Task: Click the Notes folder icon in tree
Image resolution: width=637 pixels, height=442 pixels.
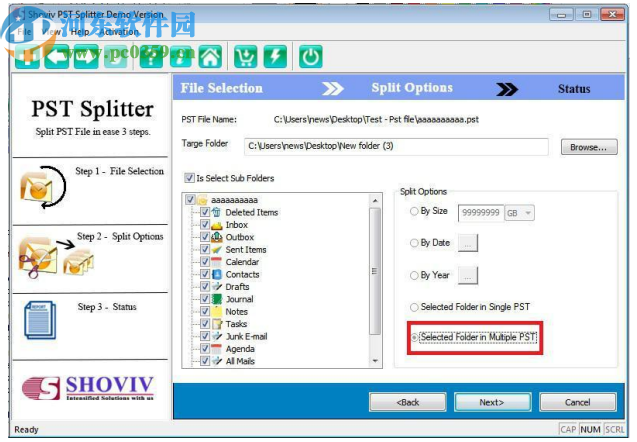Action: [x=217, y=312]
